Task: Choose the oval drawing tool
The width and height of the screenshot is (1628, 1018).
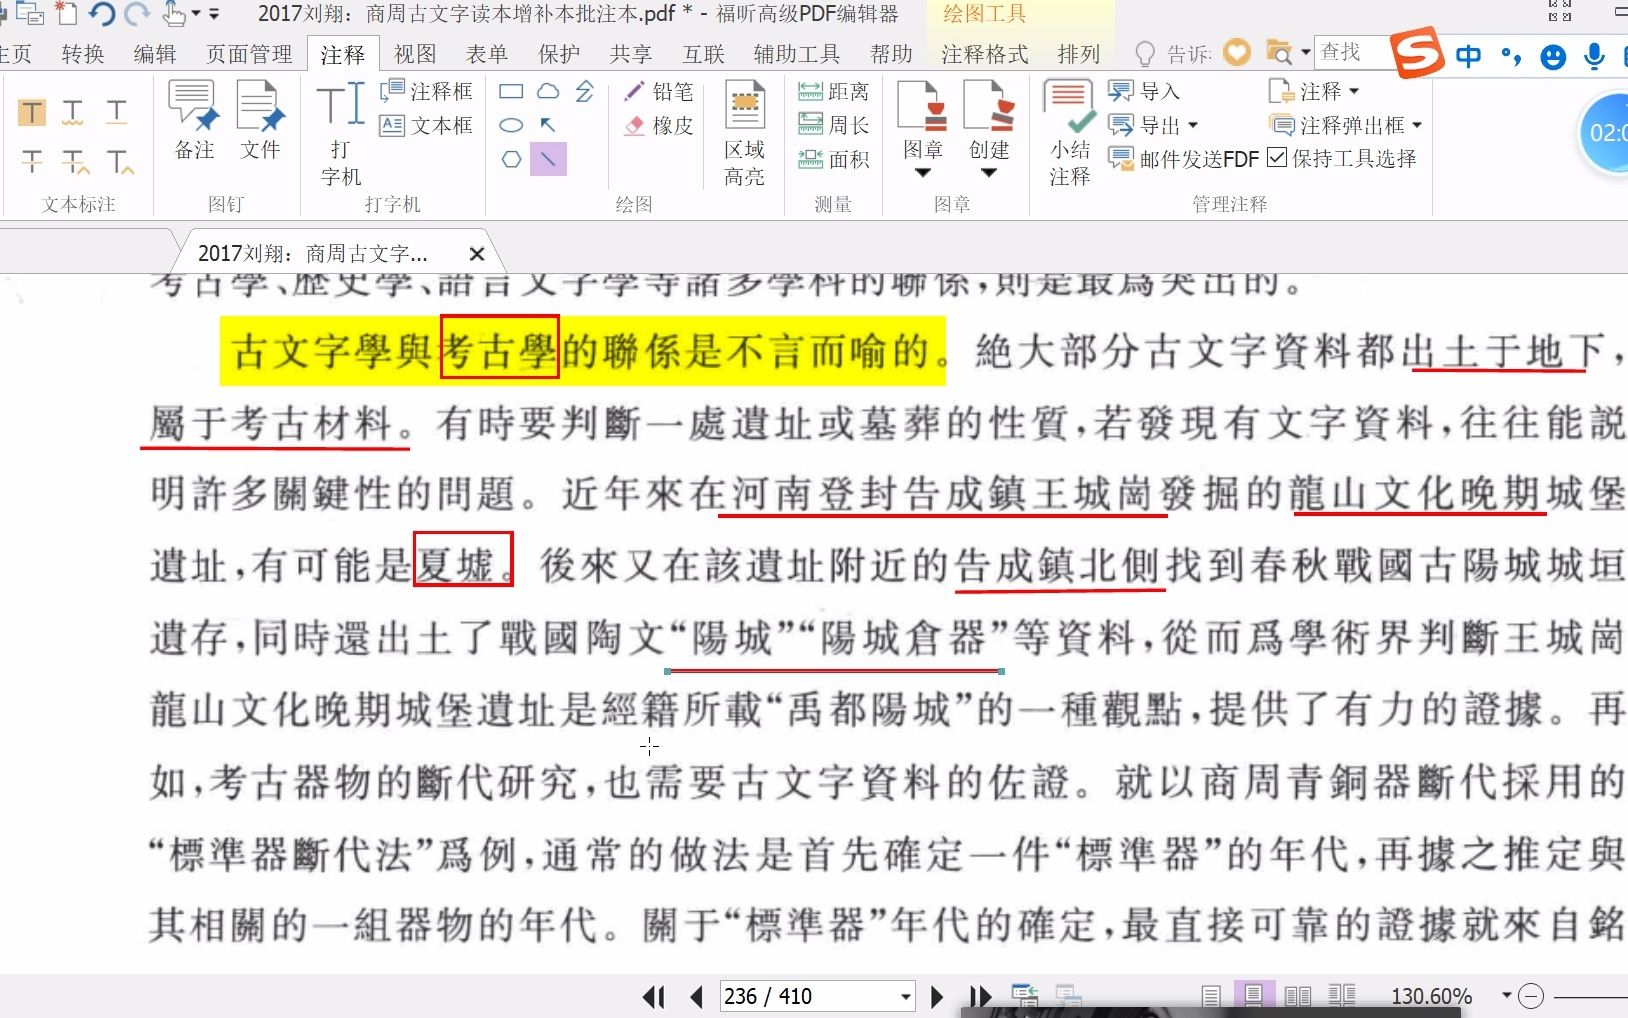Action: click(x=511, y=125)
